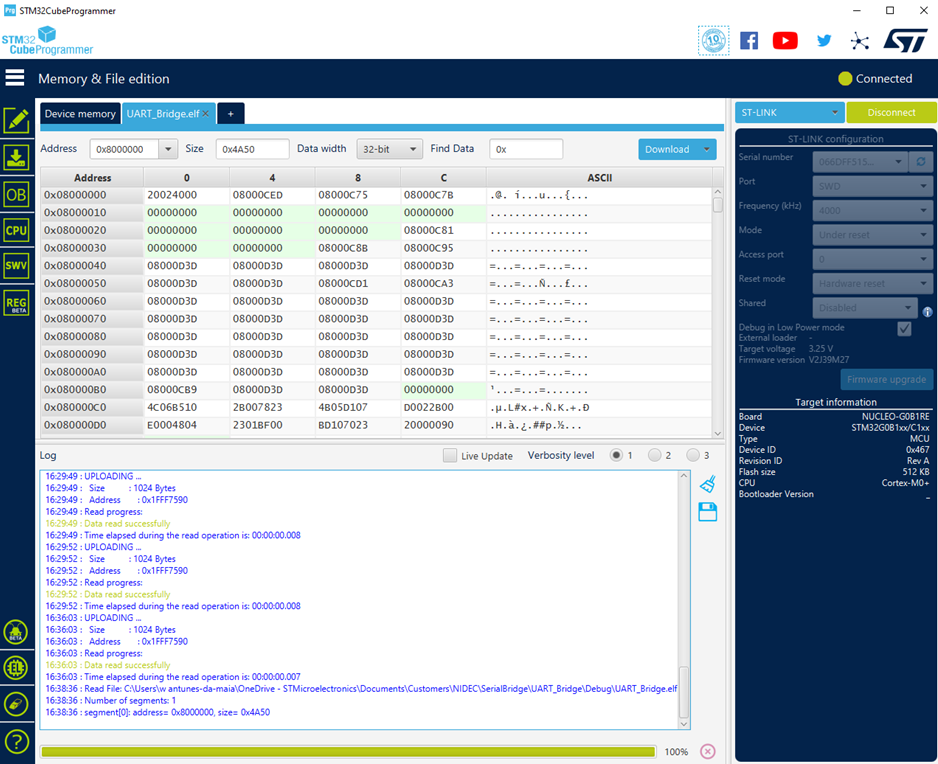Click the Size input field
938x764 pixels.
pyautogui.click(x=252, y=149)
